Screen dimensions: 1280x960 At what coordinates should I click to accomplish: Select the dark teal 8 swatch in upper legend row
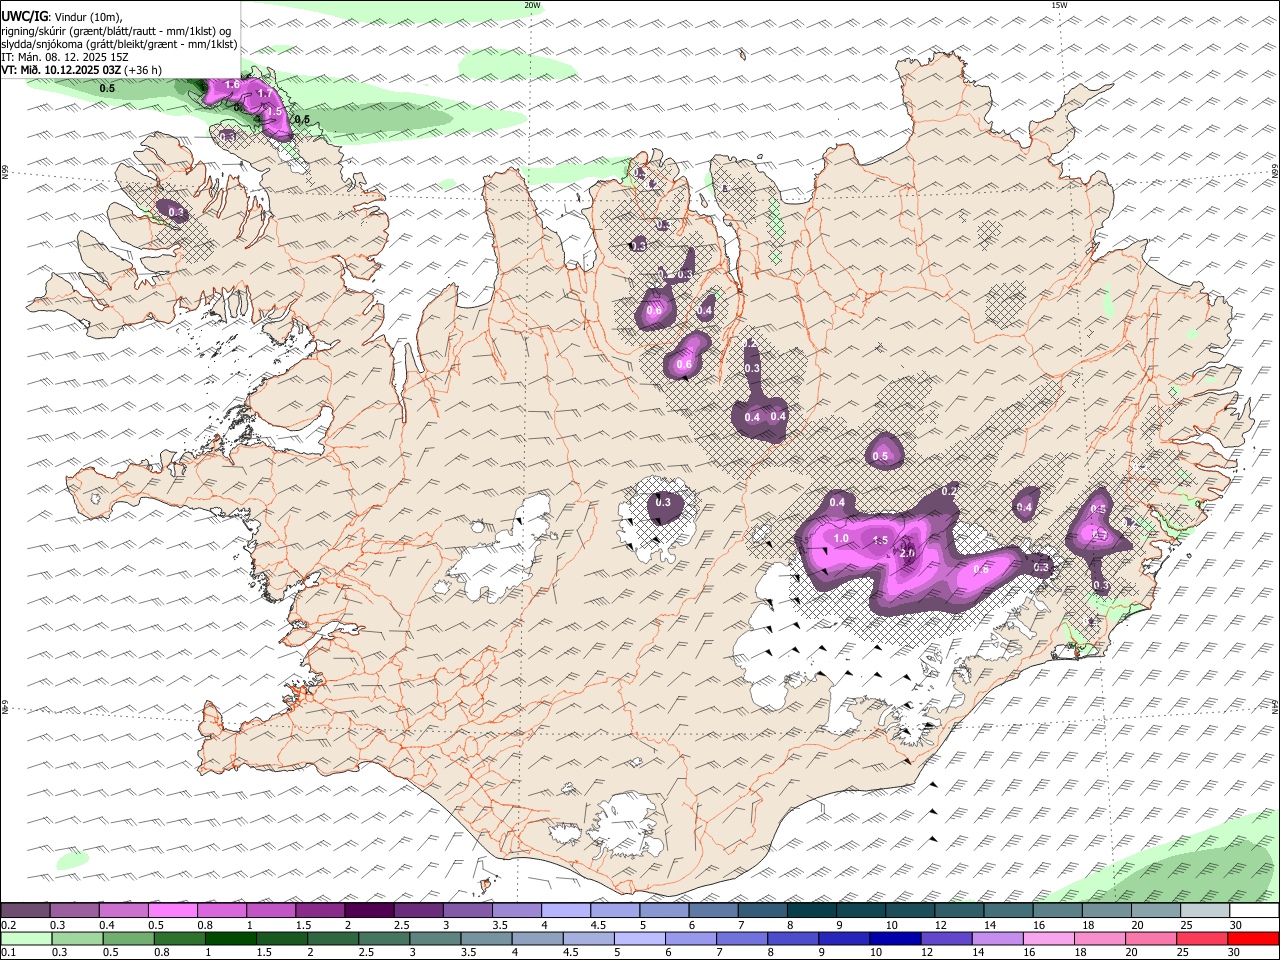tap(812, 910)
